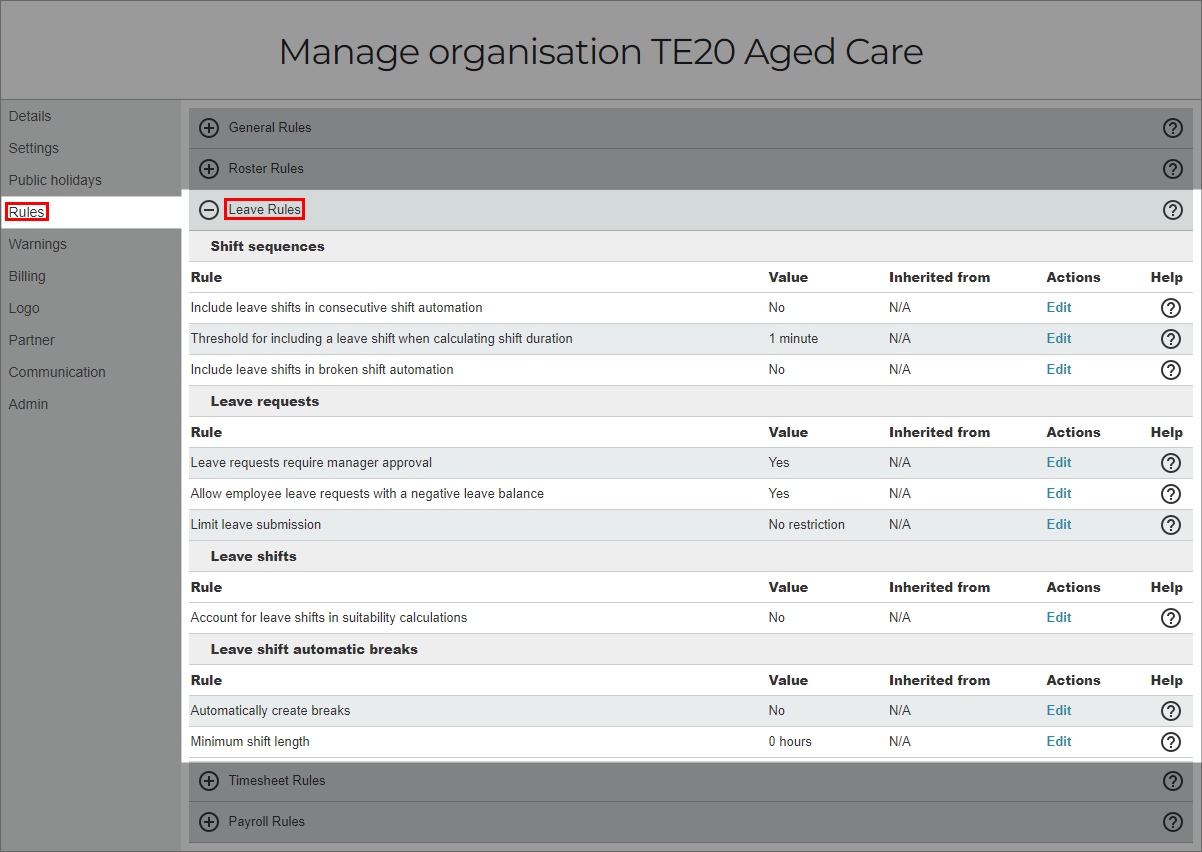Open help for Timesheet Rules section
The height and width of the screenshot is (852, 1202).
point(1173,781)
